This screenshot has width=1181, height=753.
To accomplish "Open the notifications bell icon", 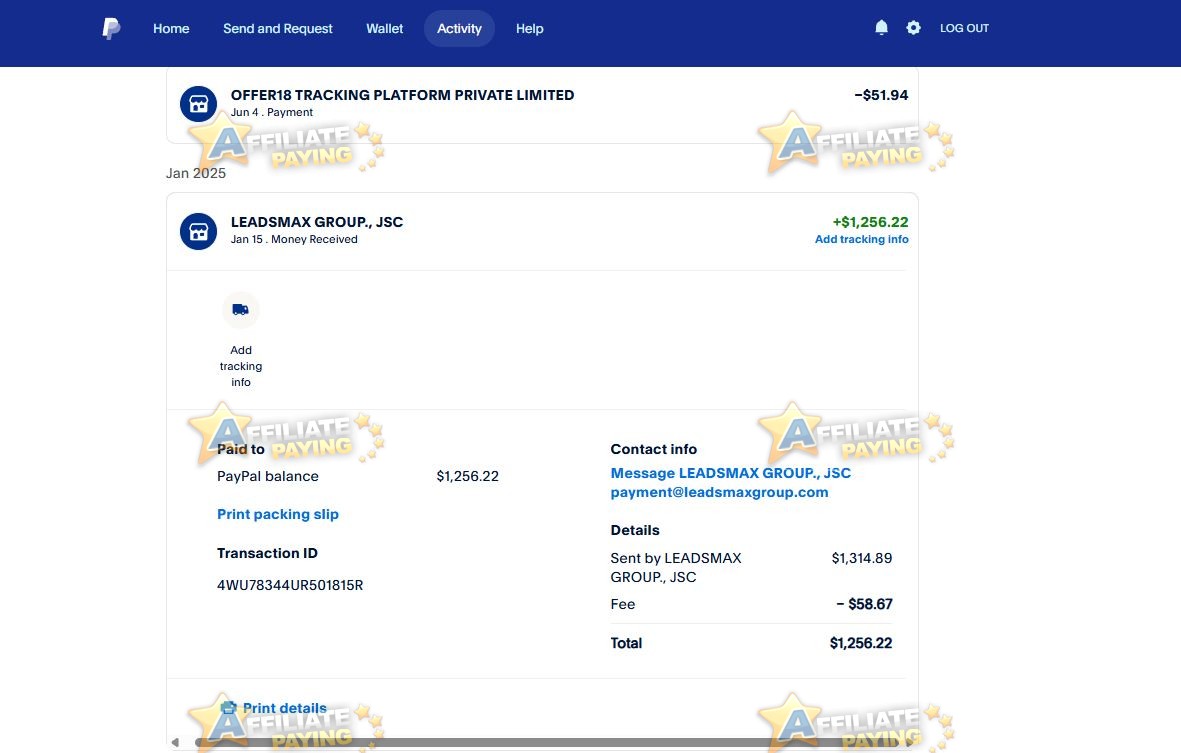I will [881, 28].
